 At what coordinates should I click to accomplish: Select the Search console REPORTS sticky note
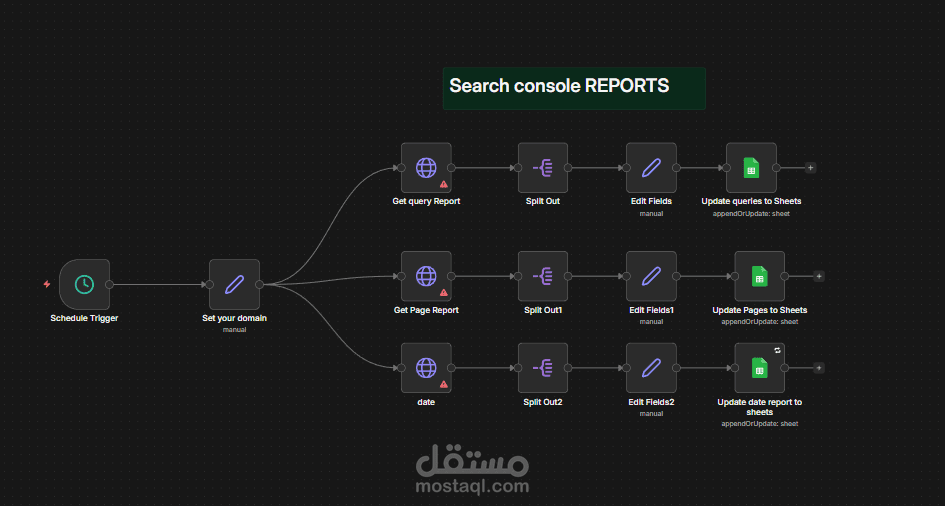[x=574, y=89]
